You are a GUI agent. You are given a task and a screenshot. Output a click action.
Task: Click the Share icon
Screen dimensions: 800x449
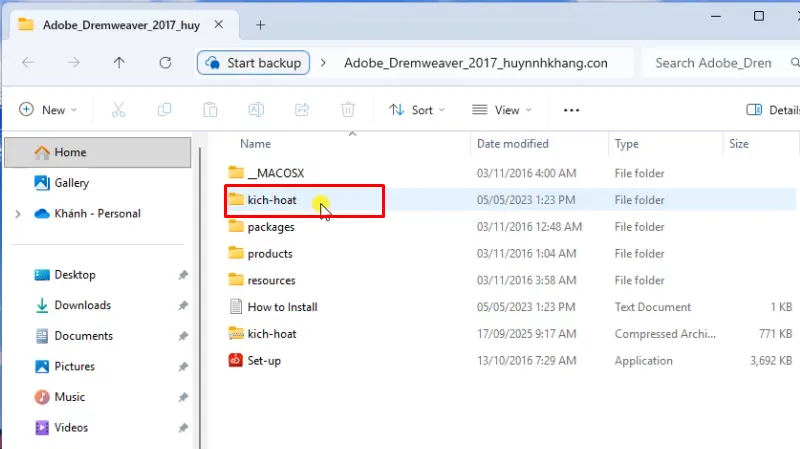(302, 110)
